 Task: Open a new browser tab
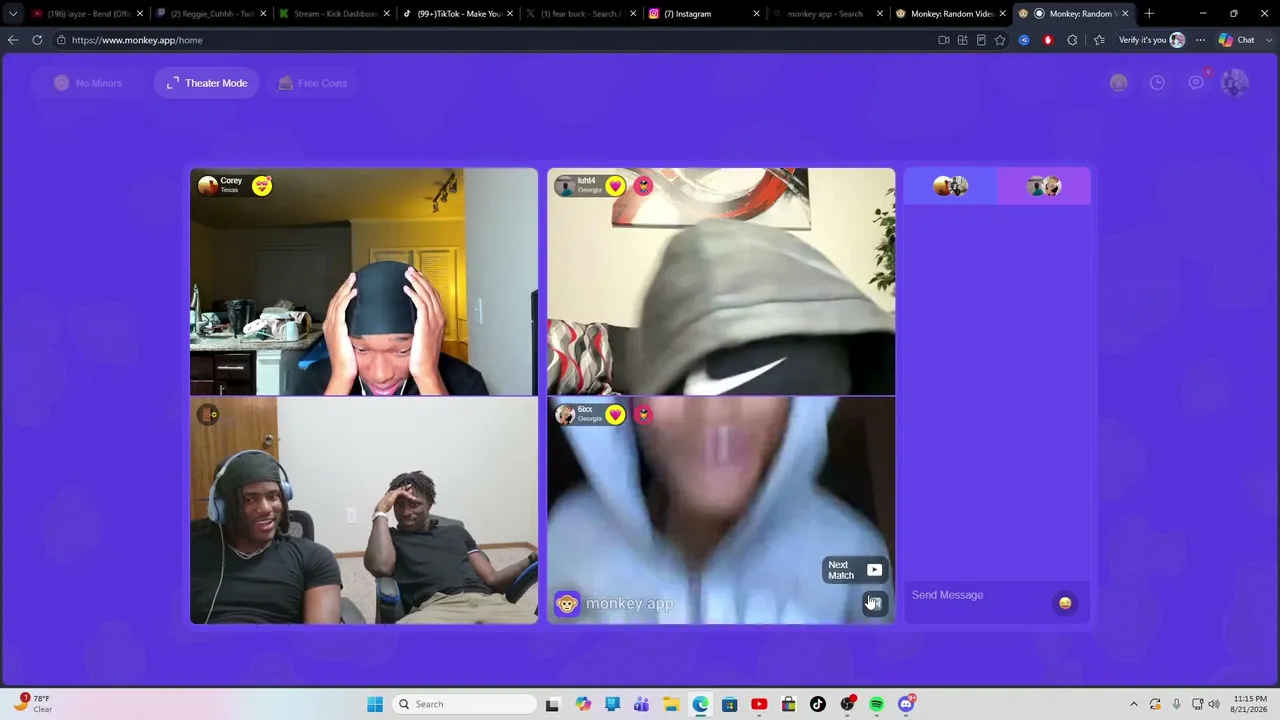point(1149,14)
